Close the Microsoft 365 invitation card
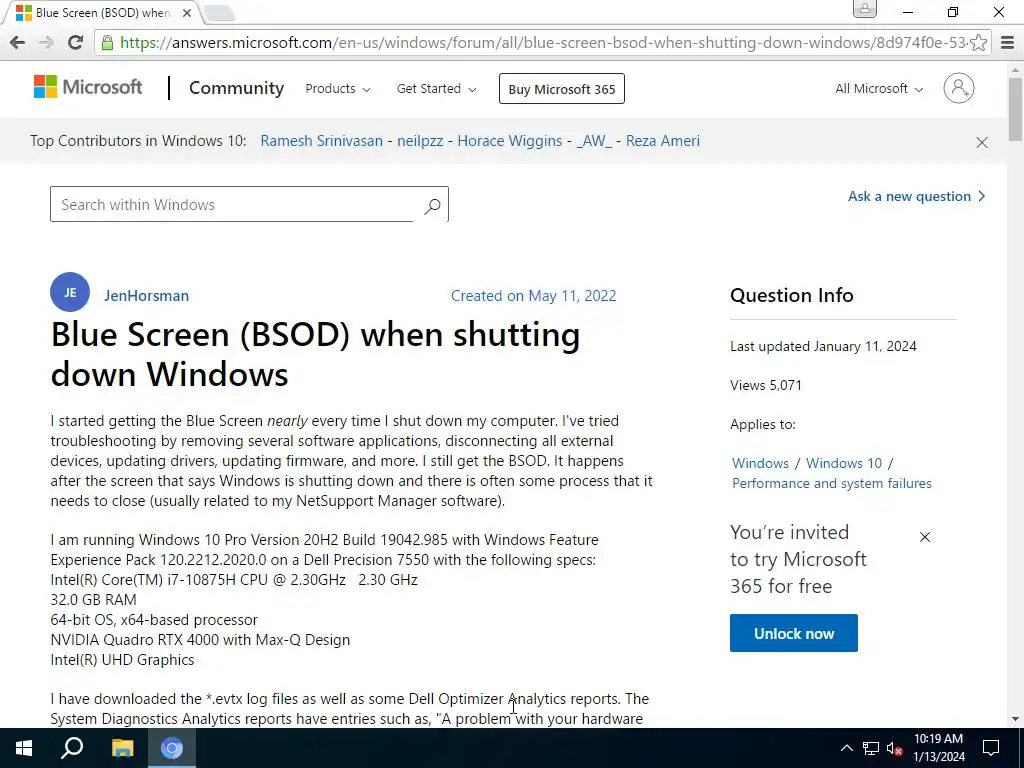The image size is (1024, 768). [925, 537]
